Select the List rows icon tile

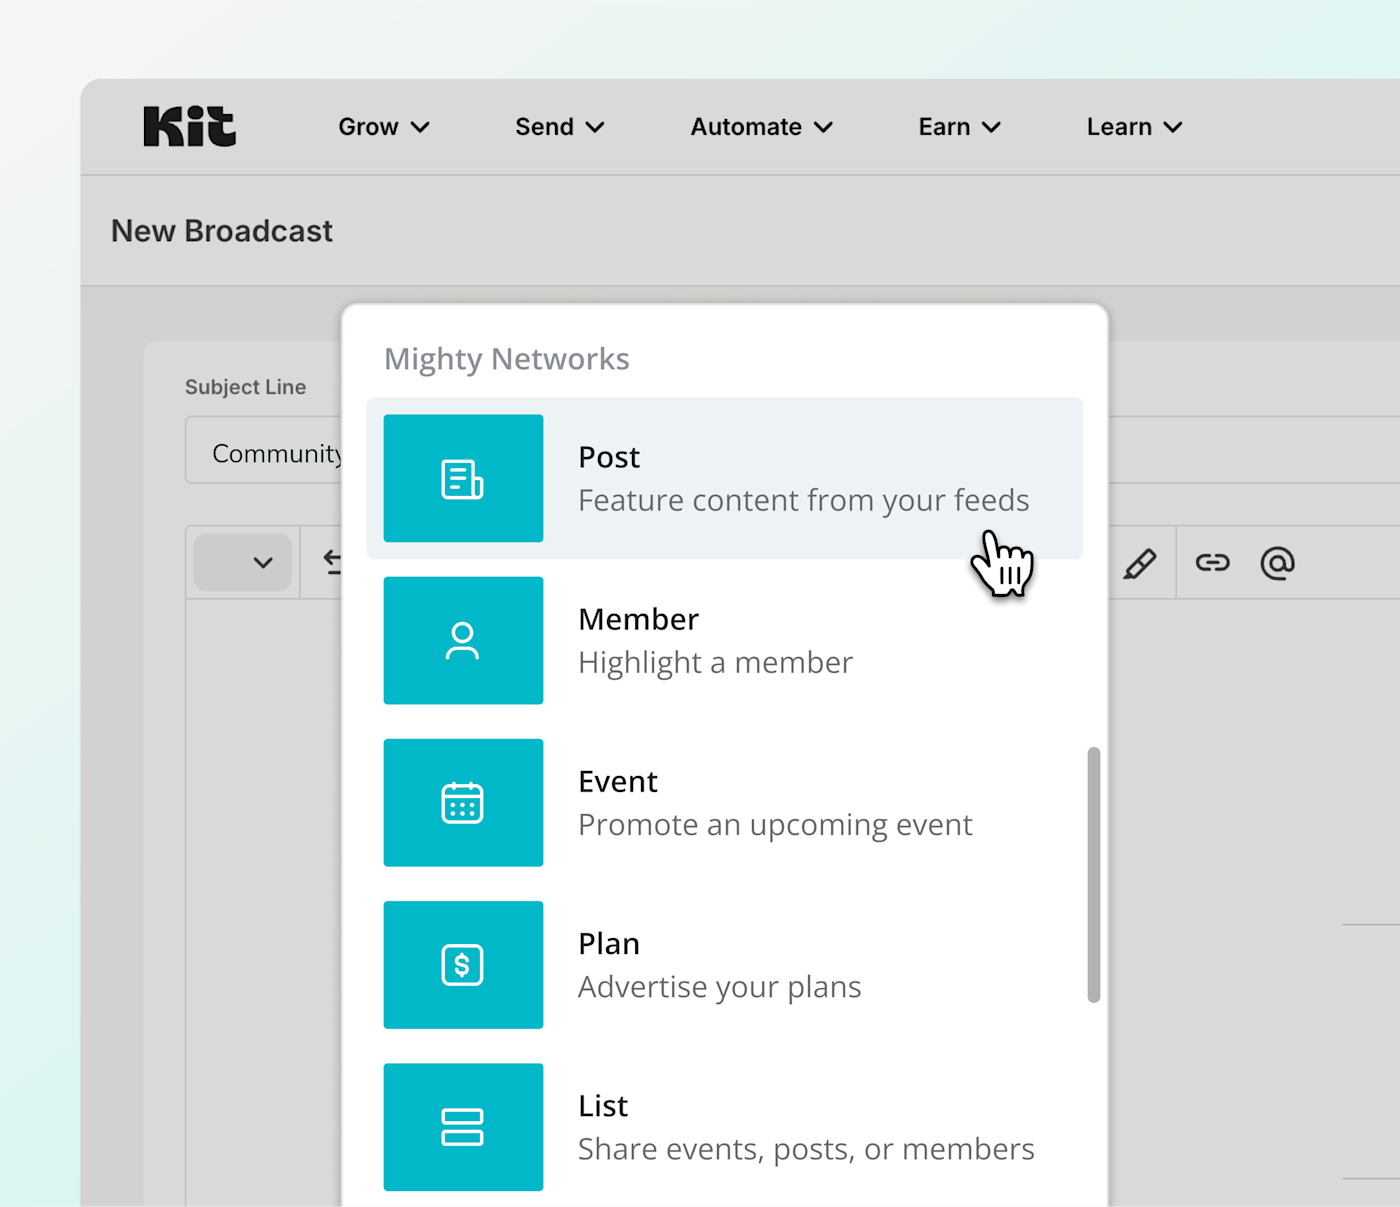click(463, 1126)
